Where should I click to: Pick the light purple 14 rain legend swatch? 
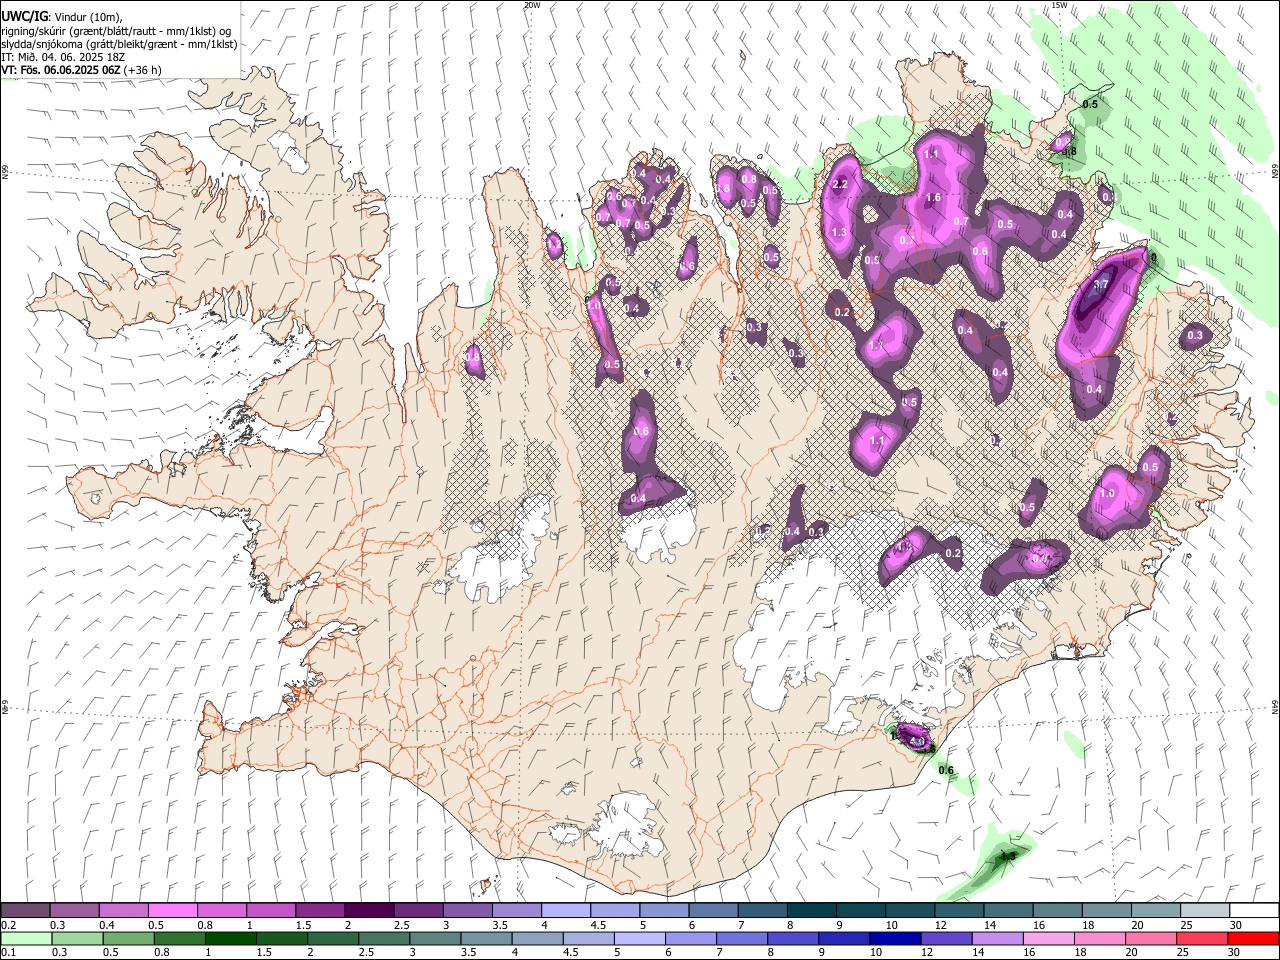(998, 939)
